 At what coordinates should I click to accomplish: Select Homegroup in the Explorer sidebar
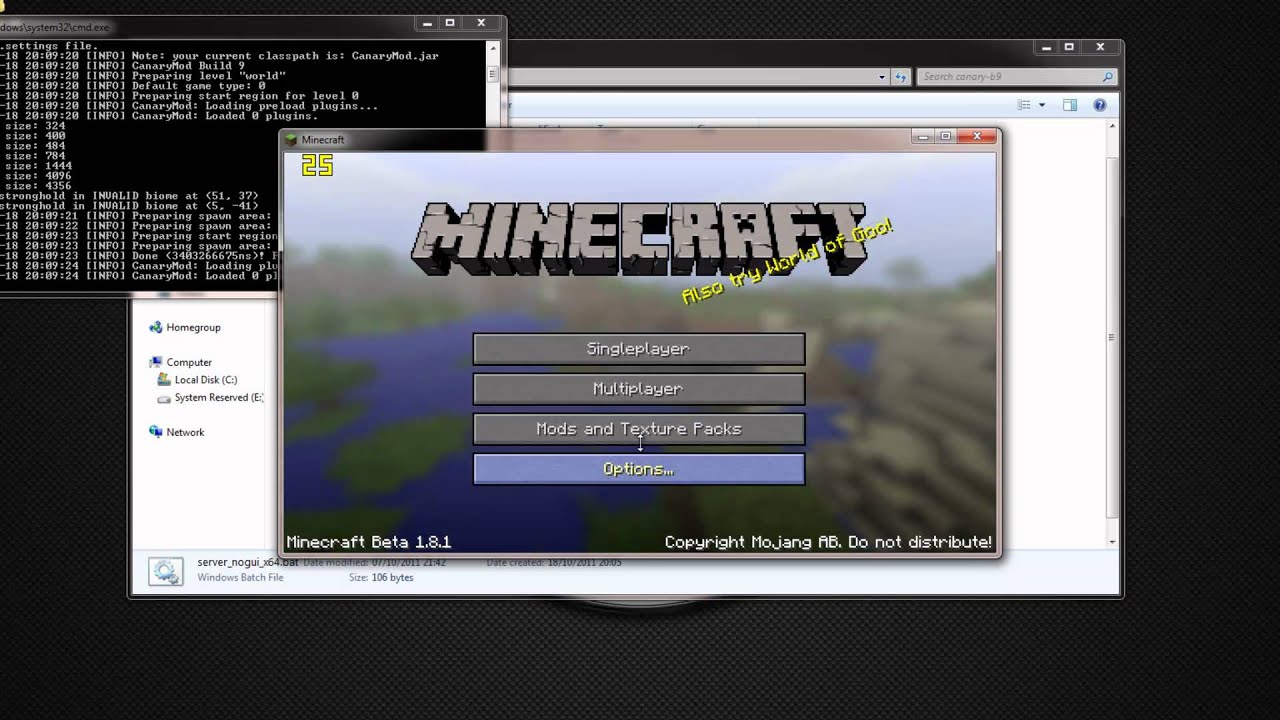coord(193,327)
